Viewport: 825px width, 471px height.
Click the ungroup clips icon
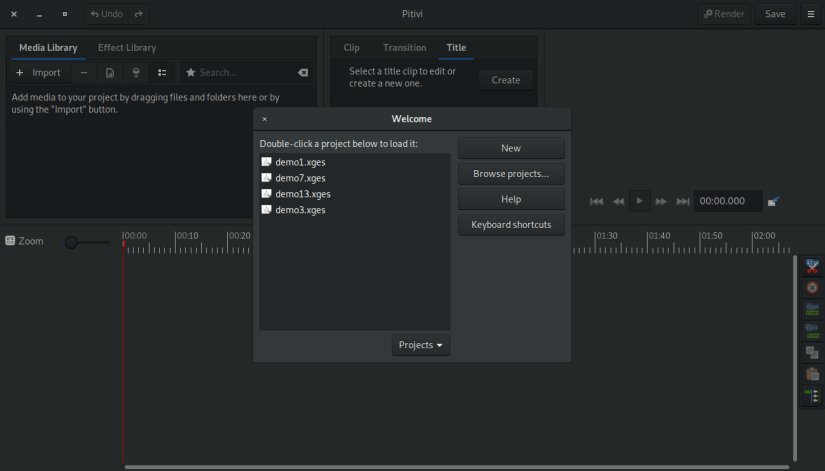[x=812, y=331]
